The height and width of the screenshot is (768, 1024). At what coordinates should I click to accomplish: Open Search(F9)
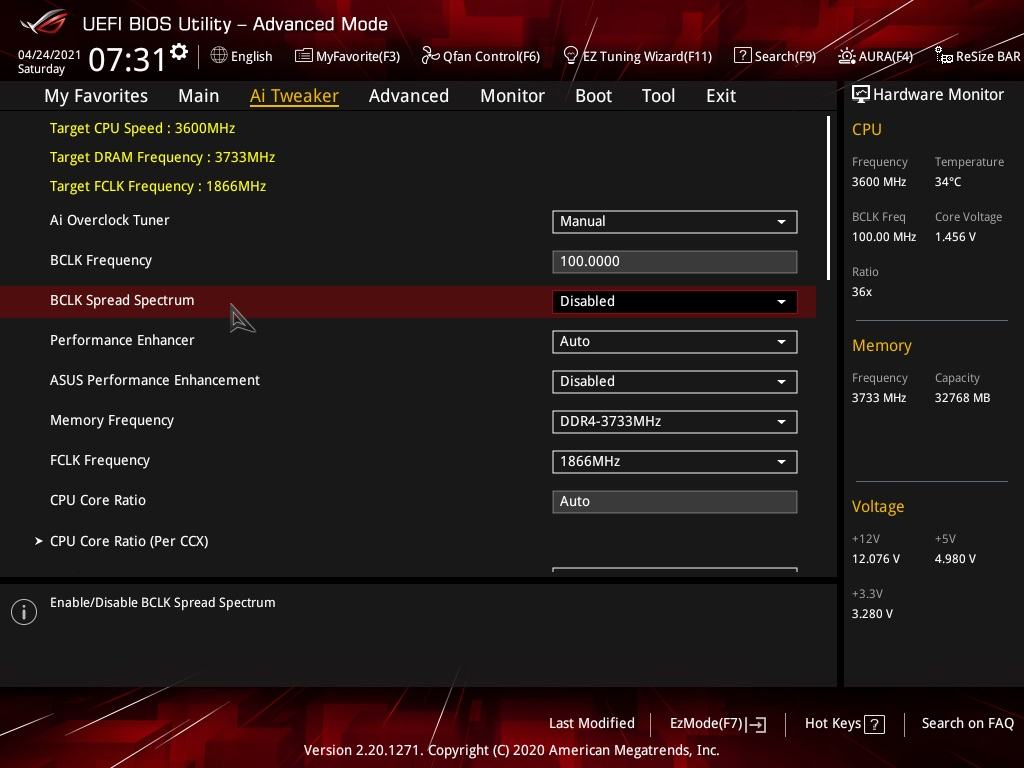point(775,56)
